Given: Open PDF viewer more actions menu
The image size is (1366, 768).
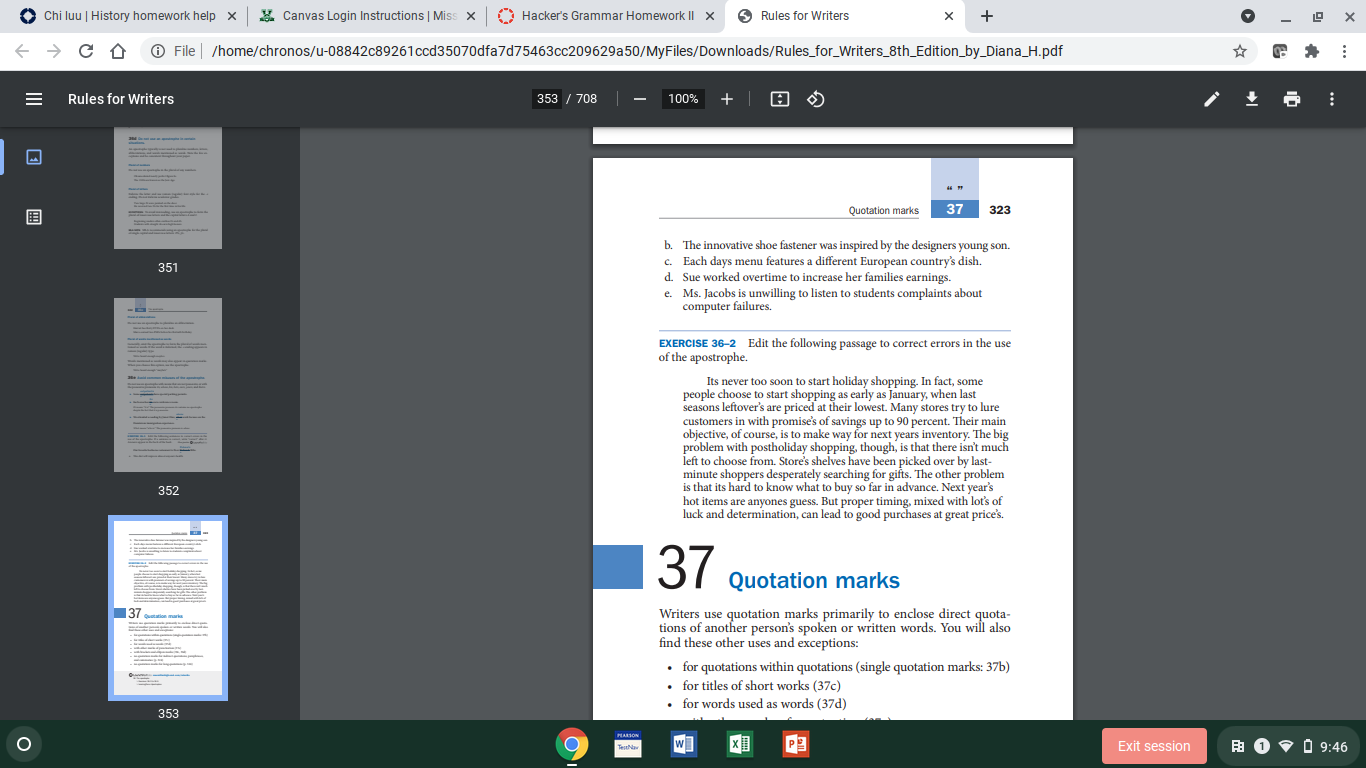Looking at the screenshot, I should point(1332,99).
